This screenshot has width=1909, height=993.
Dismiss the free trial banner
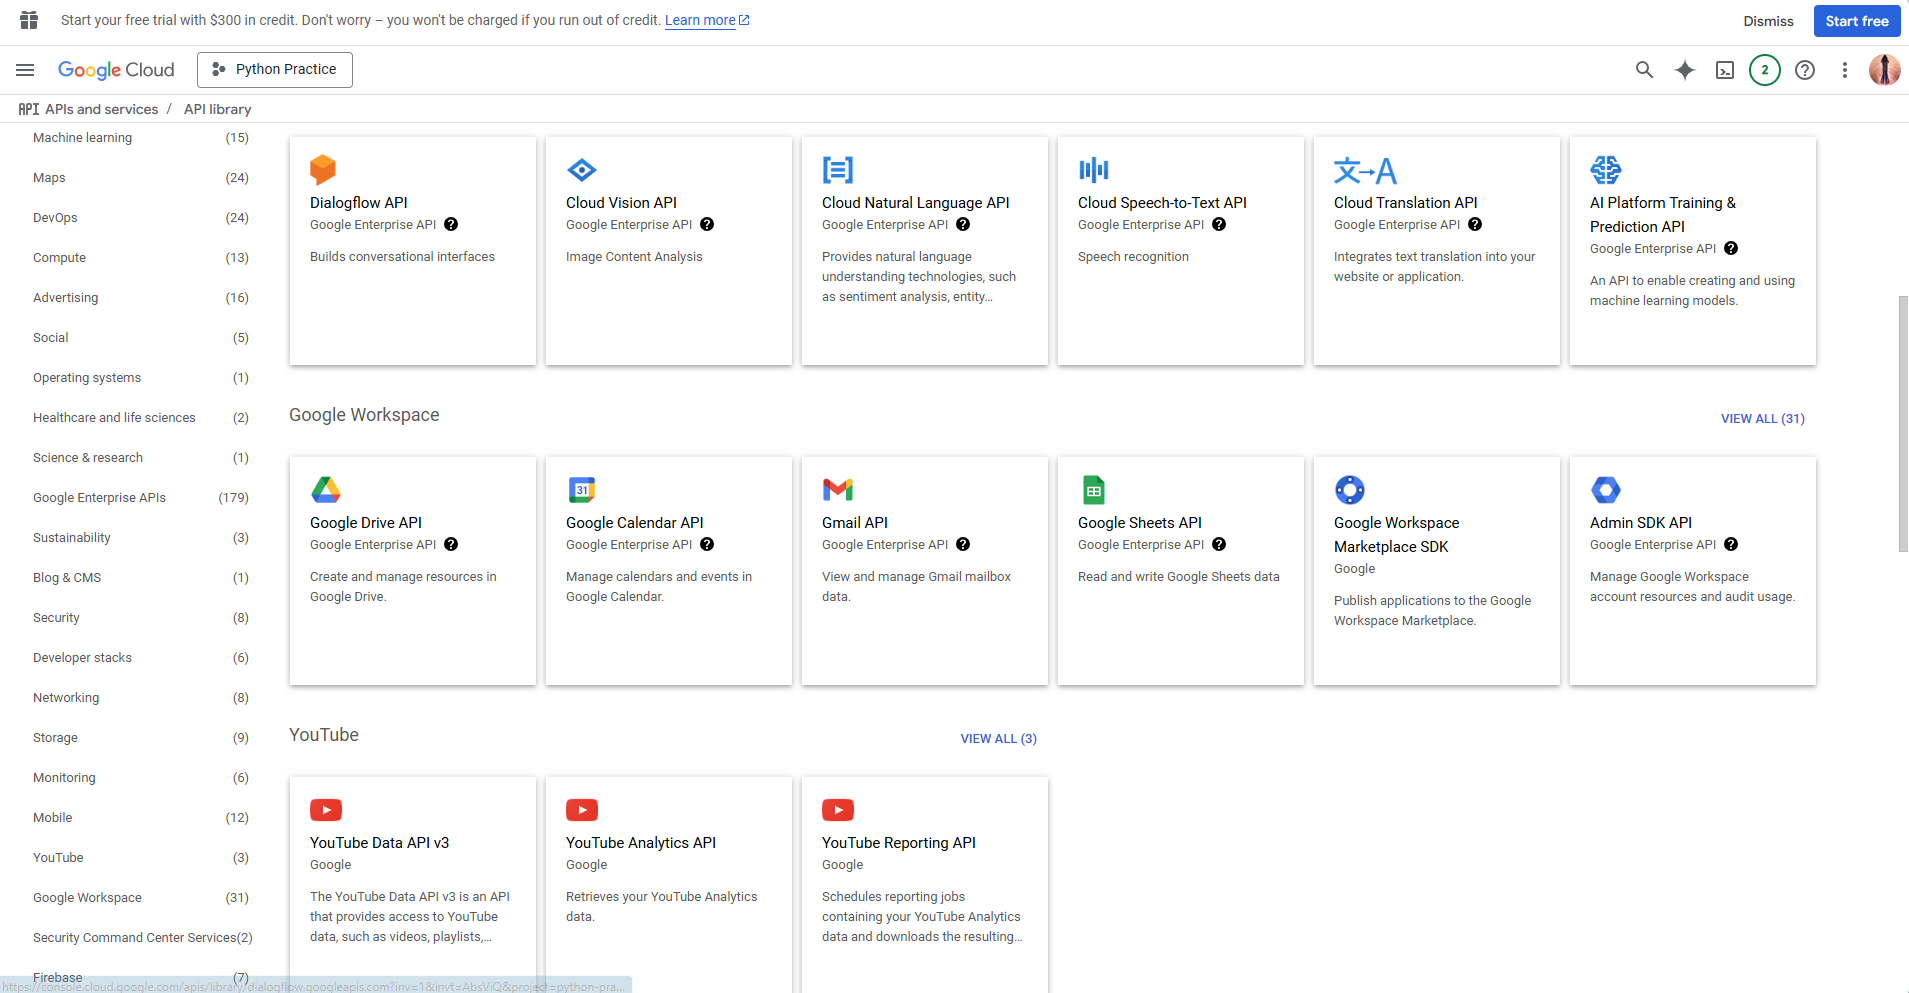1768,21
